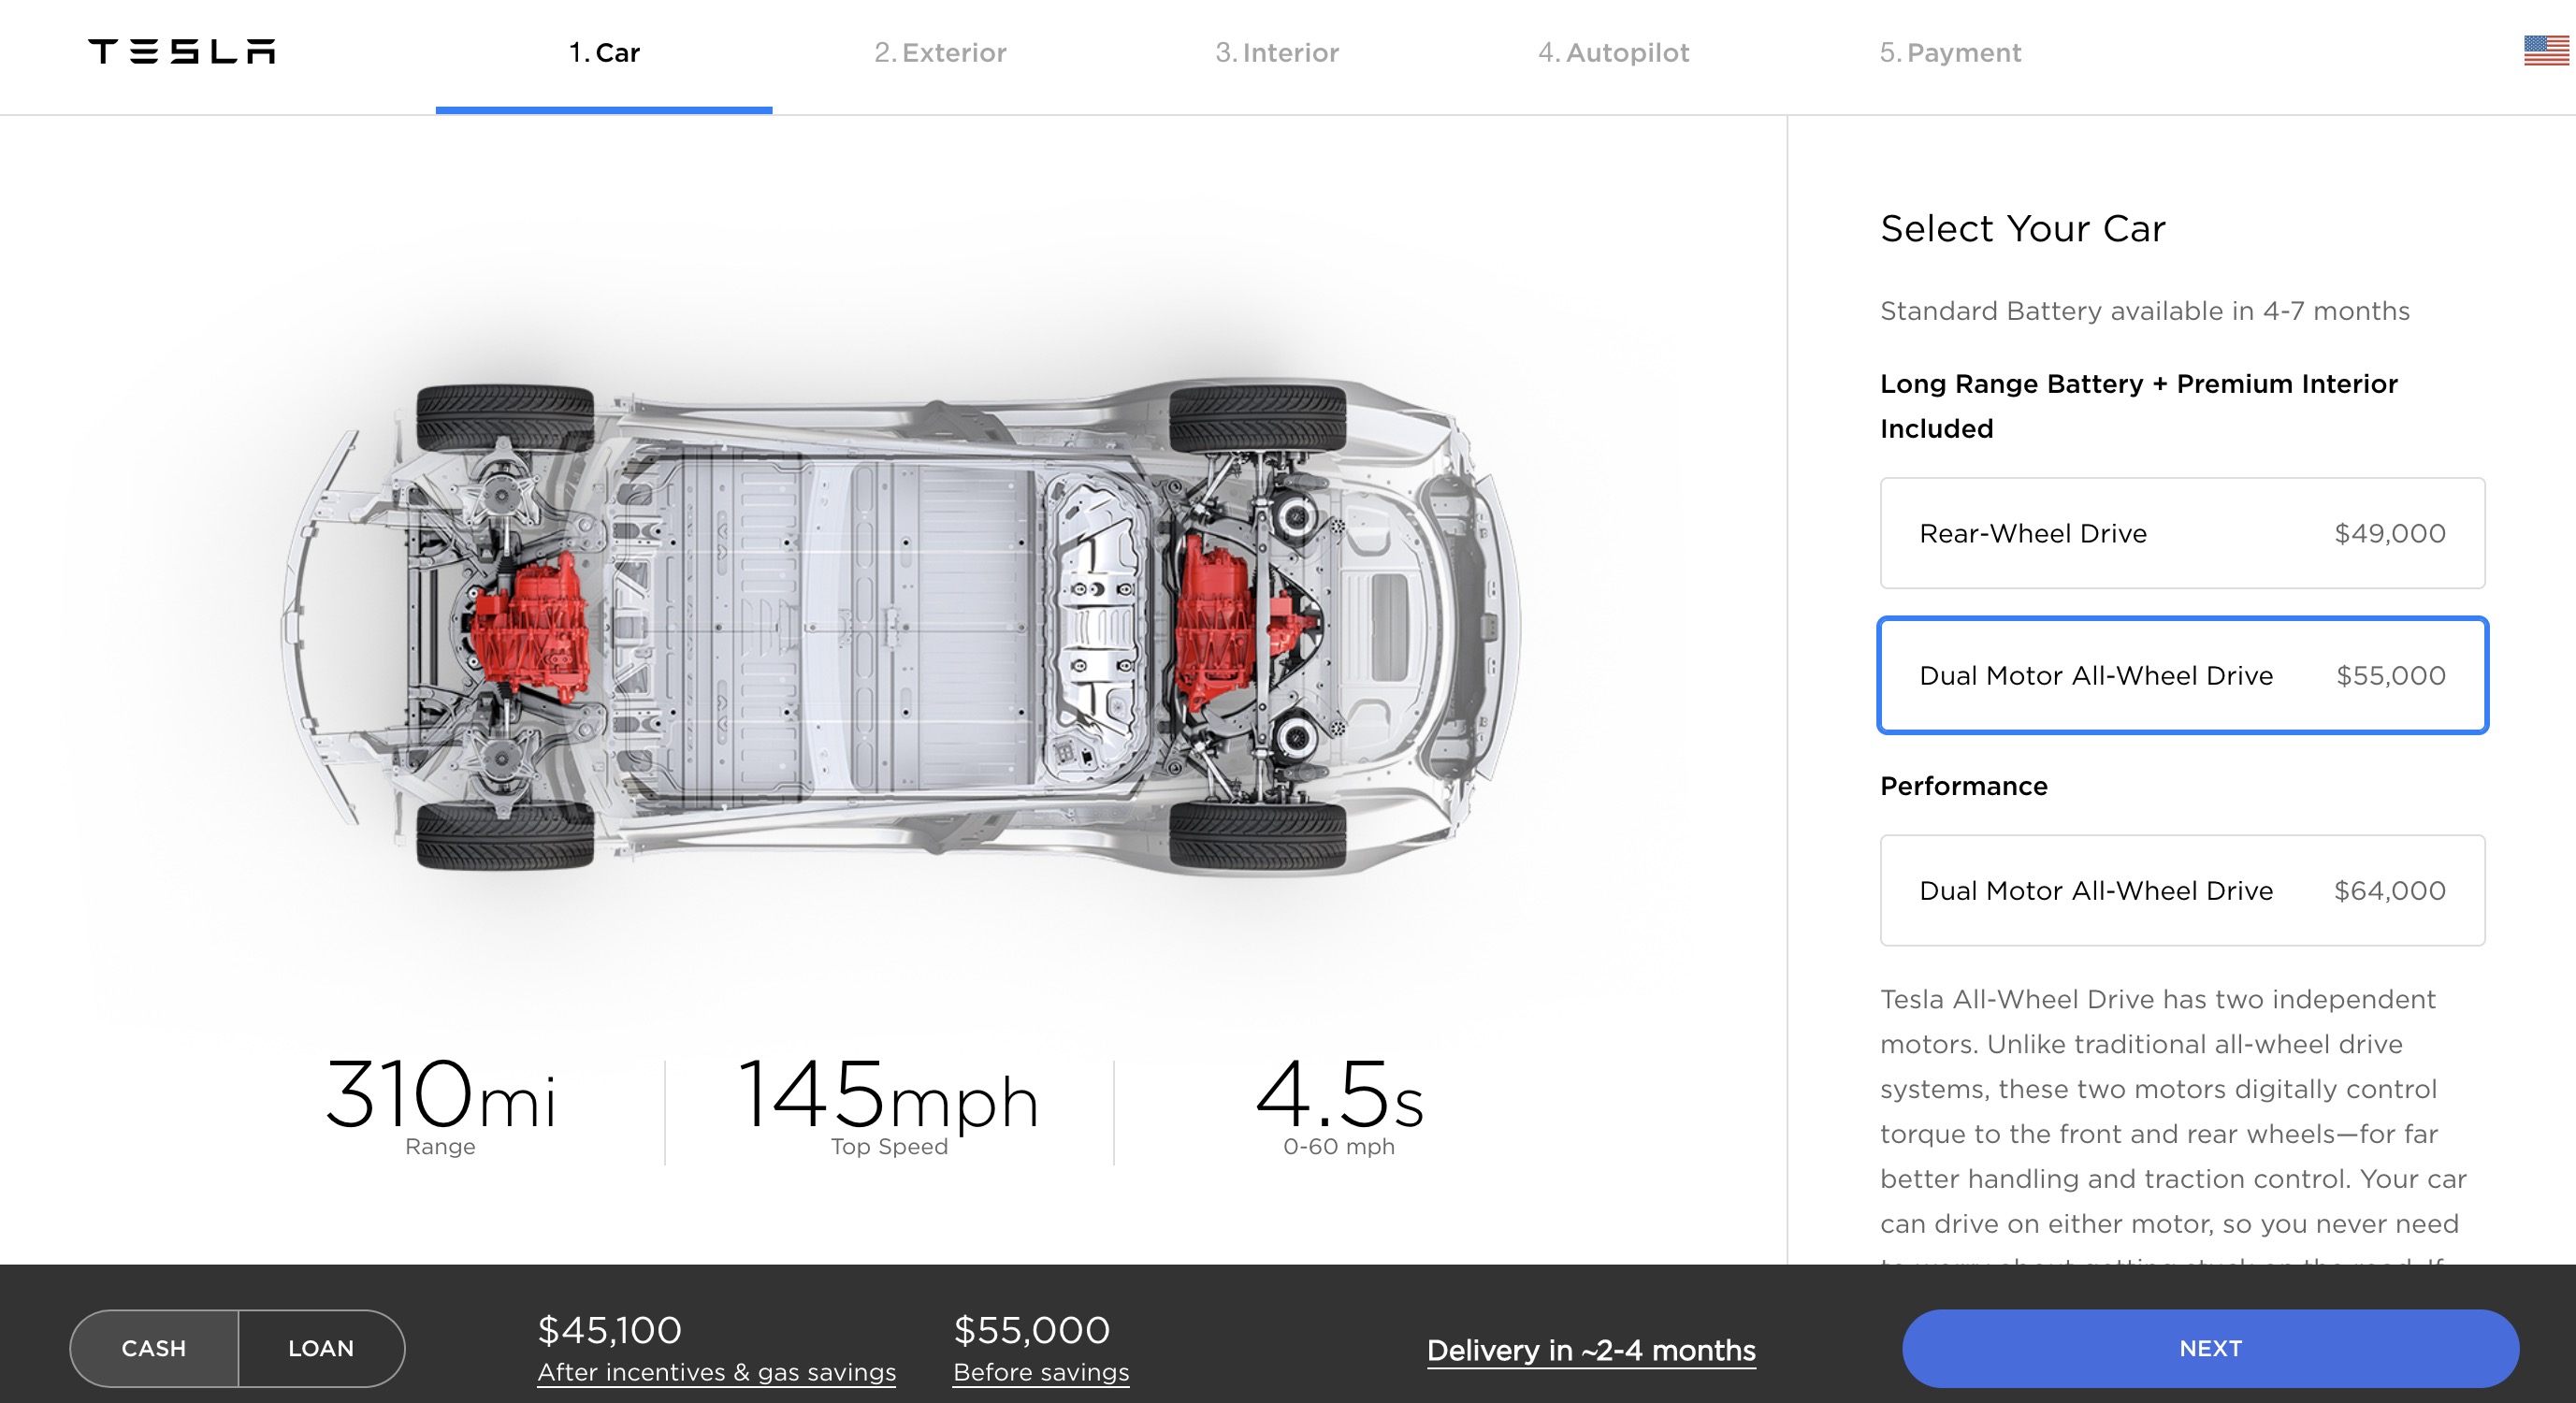Open the Interior configuration step
This screenshot has height=1403, width=2576.
pos(1276,53)
